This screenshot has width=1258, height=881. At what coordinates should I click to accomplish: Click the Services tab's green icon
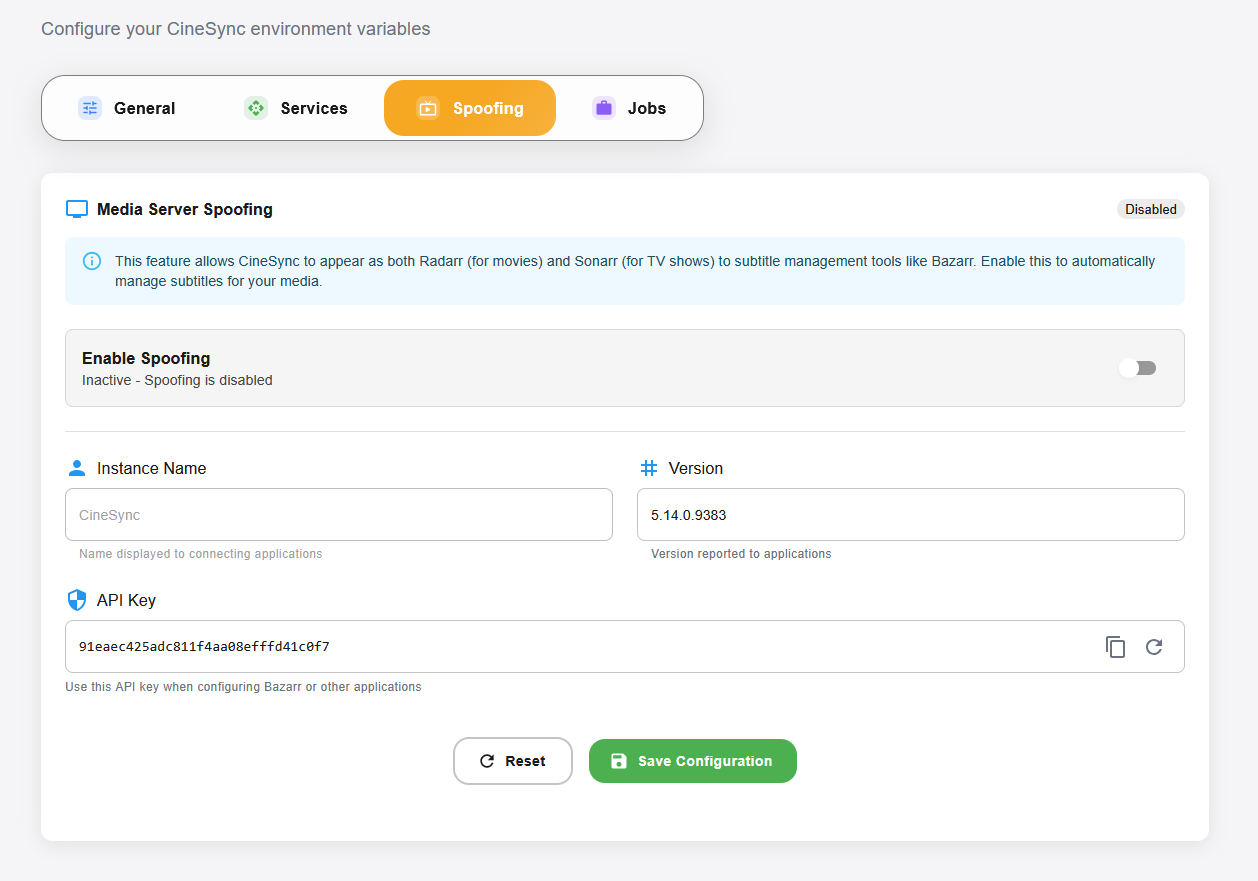point(256,108)
